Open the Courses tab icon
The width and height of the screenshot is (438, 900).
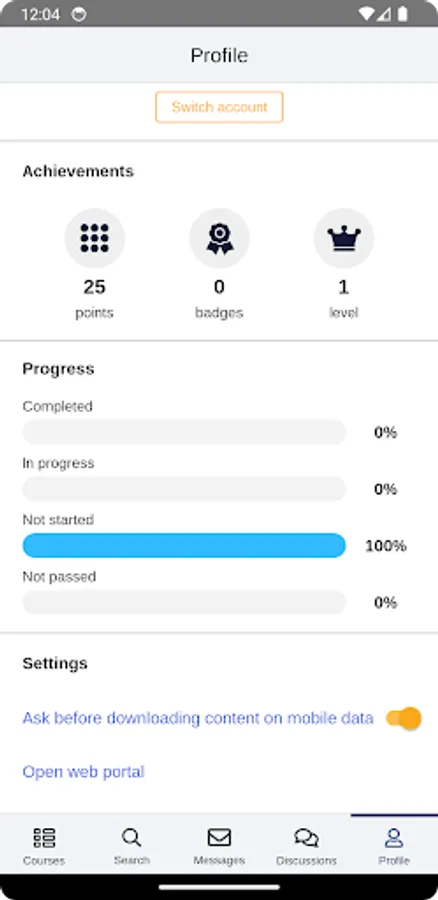(x=44, y=838)
